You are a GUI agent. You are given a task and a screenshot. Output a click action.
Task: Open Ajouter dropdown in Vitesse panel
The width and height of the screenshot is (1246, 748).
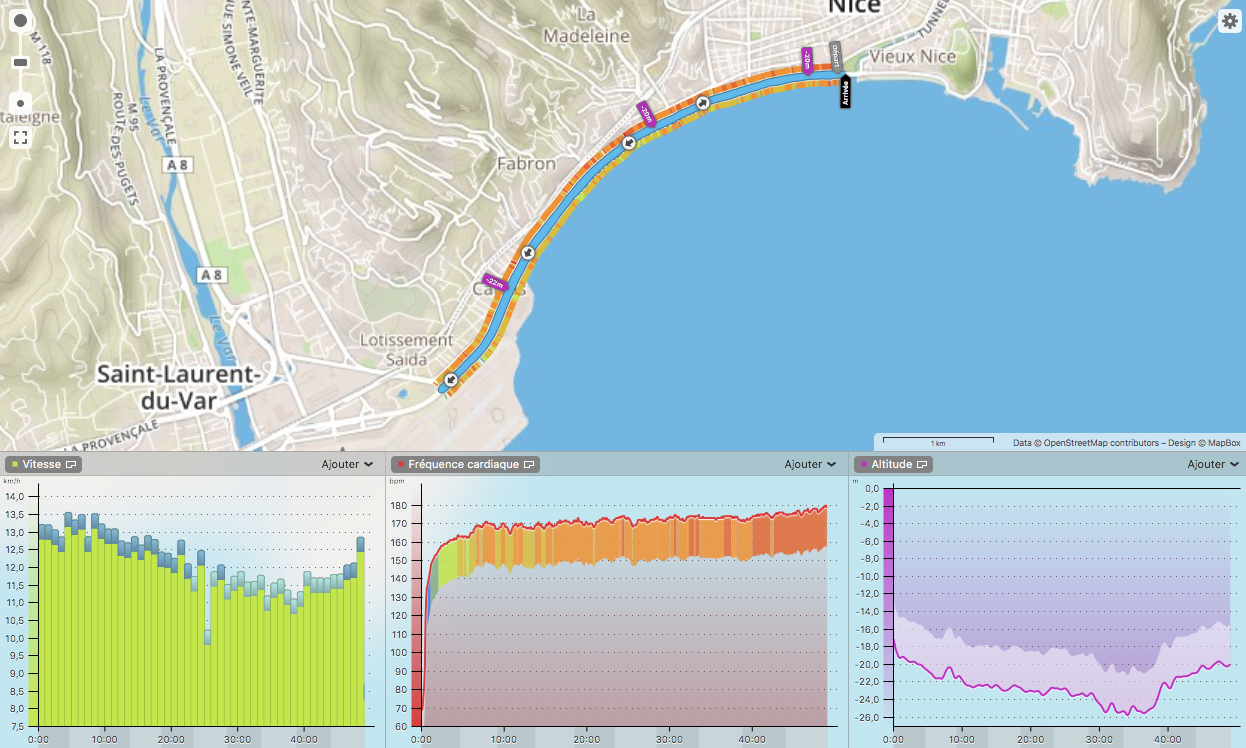click(x=347, y=465)
